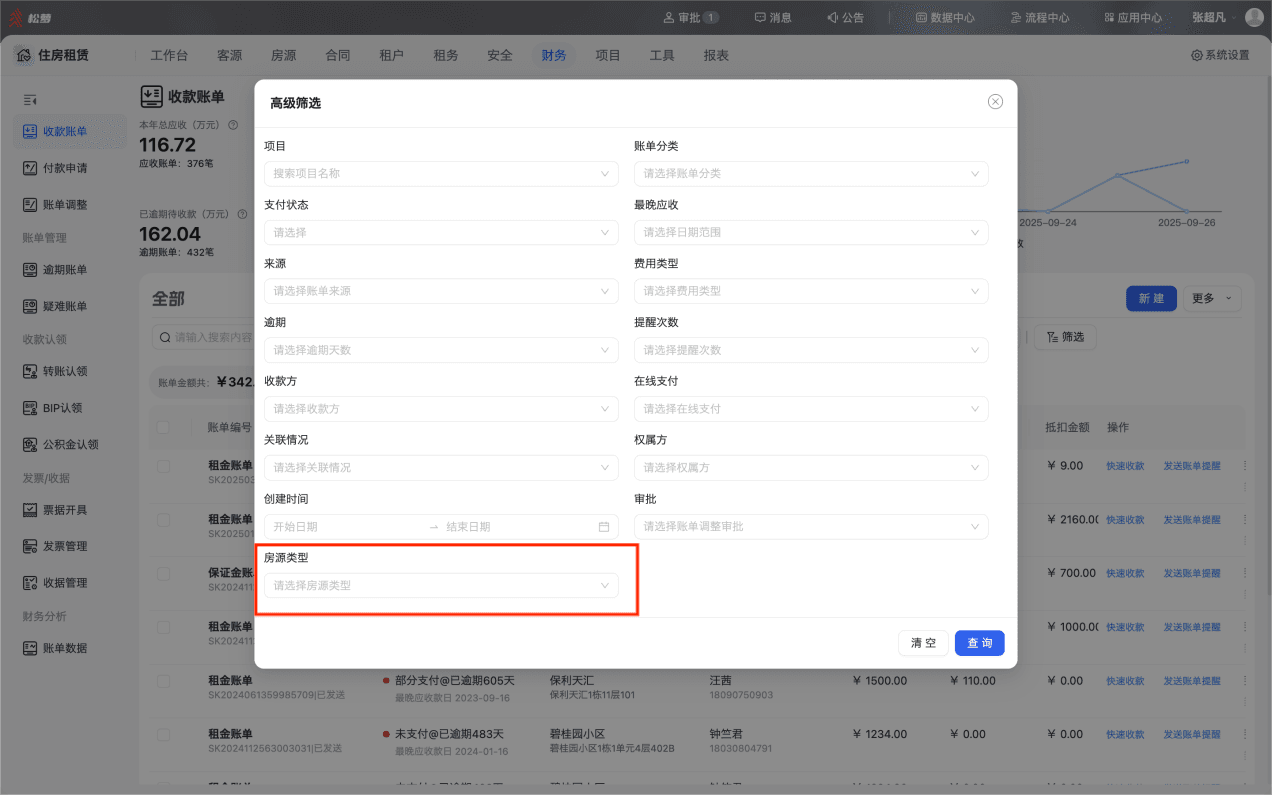Open 系统设置 gear icon
This screenshot has height=795, width=1272.
point(1196,56)
